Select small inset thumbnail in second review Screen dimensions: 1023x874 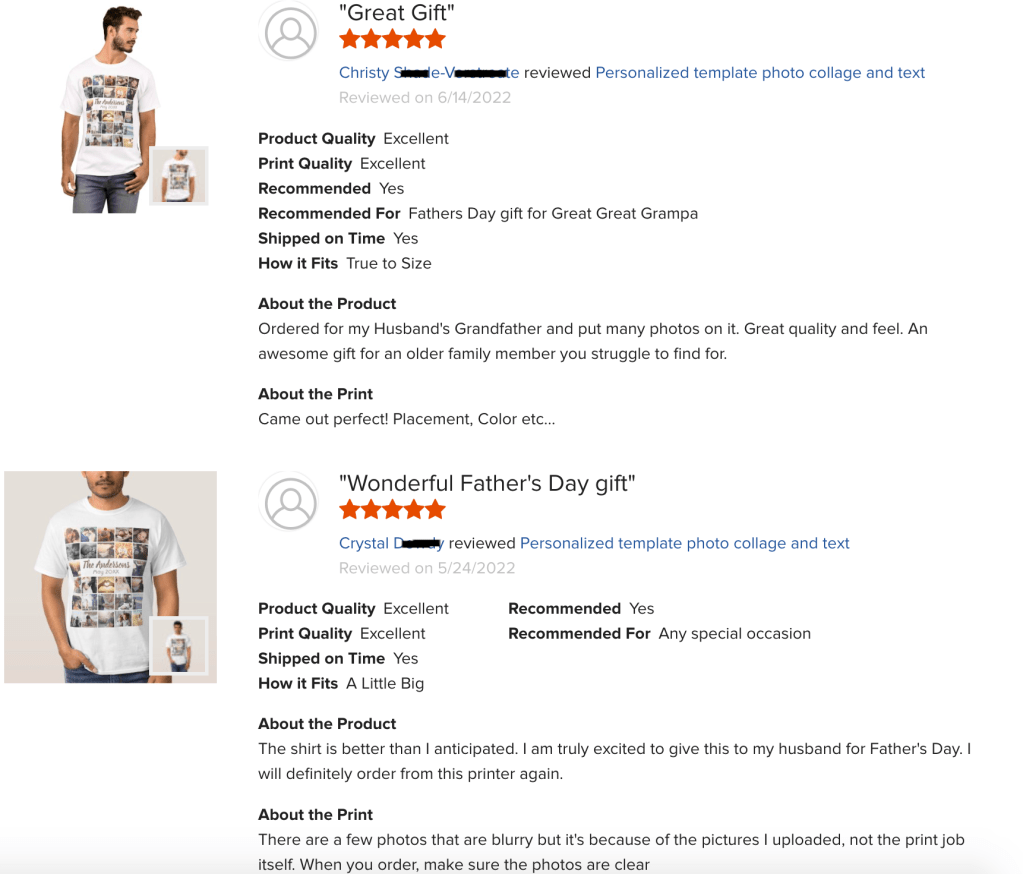coord(178,645)
